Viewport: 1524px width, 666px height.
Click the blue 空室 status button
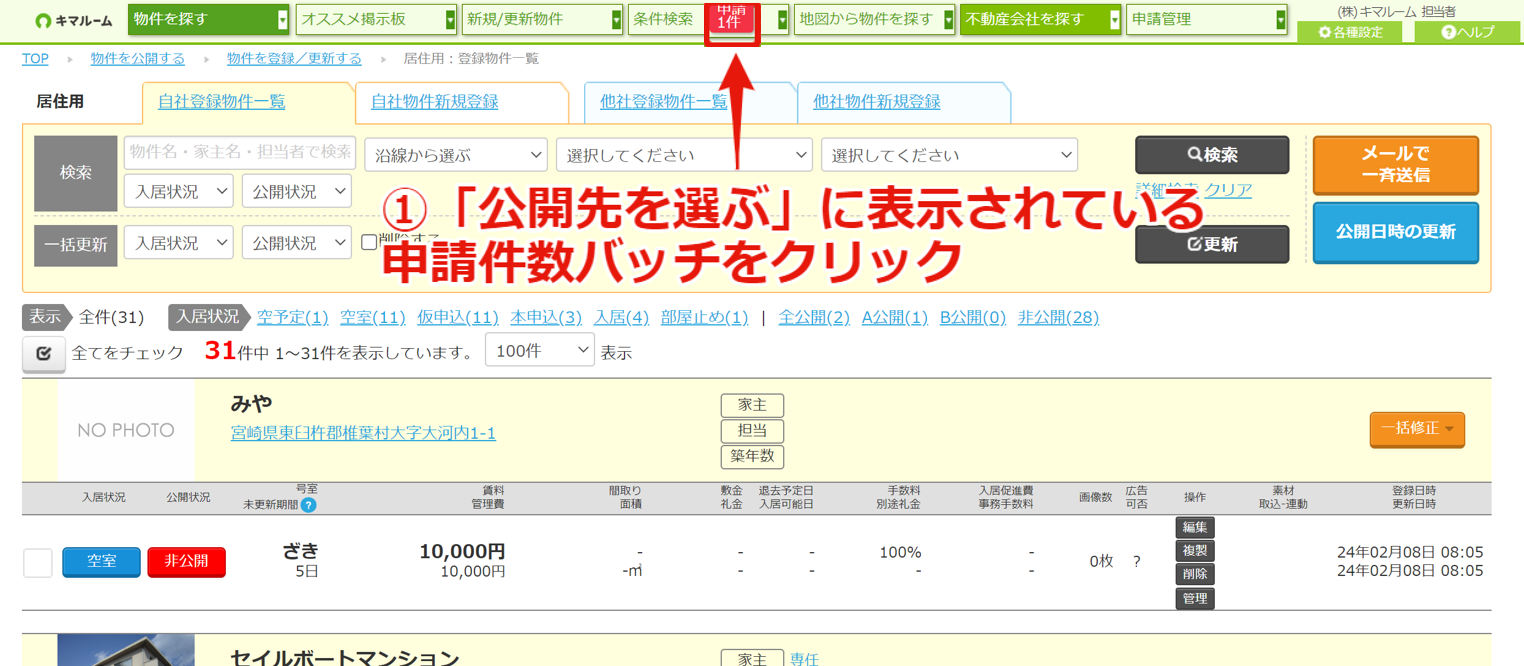coord(101,562)
